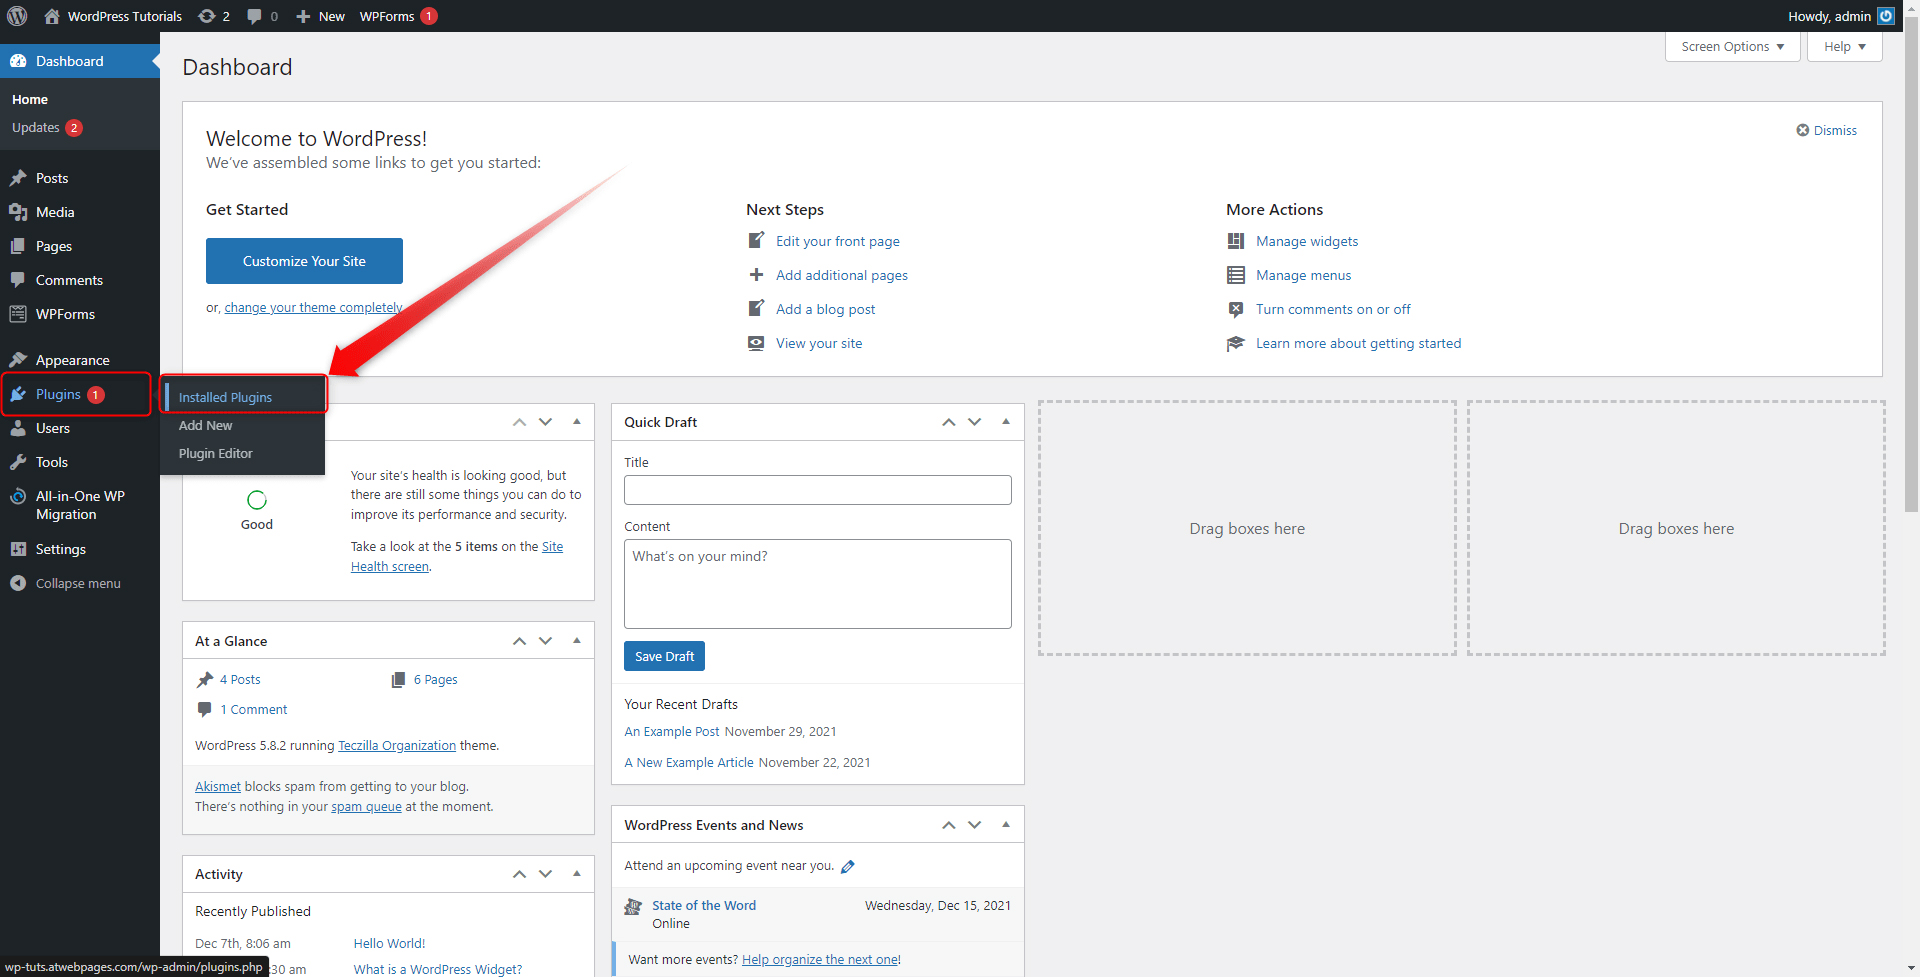
Task: Click the Comments icon in sidebar
Action: pyautogui.click(x=18, y=280)
